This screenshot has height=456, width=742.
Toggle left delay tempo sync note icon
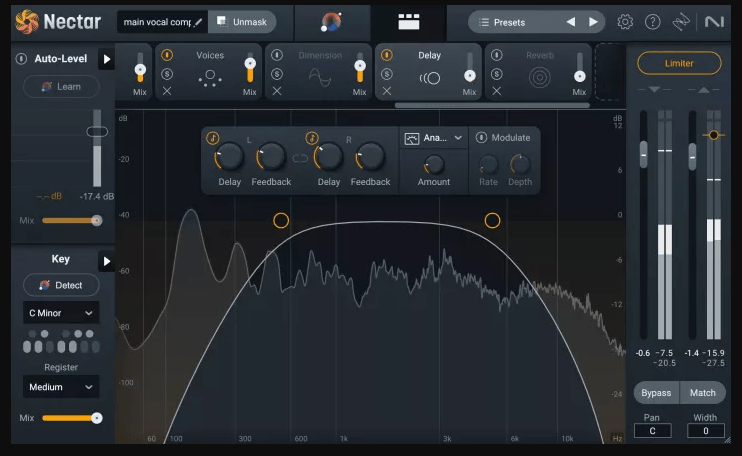pos(212,138)
